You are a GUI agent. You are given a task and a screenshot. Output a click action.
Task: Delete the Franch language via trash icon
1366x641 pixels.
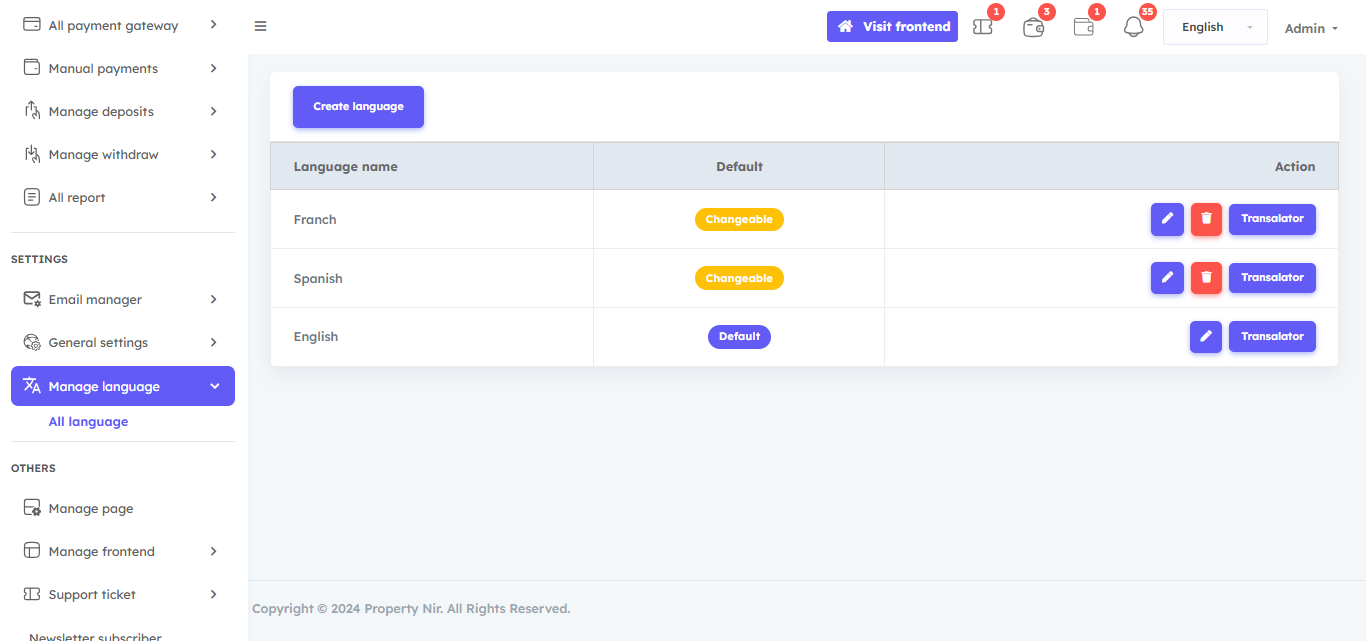[1206, 219]
